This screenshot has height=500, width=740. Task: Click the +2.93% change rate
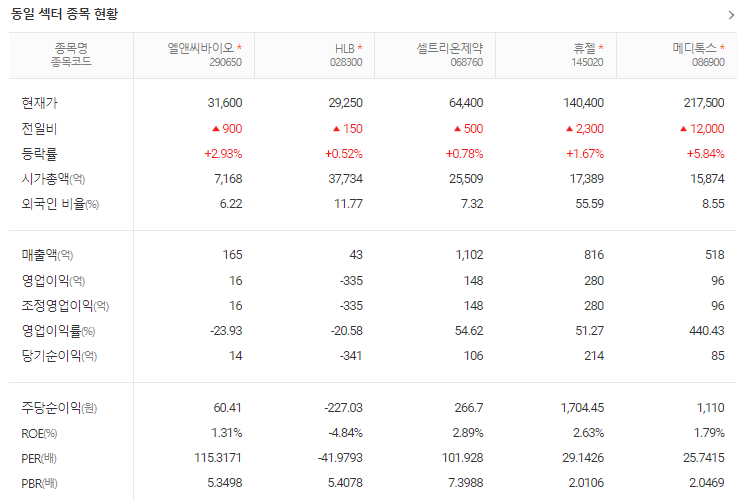point(223,154)
